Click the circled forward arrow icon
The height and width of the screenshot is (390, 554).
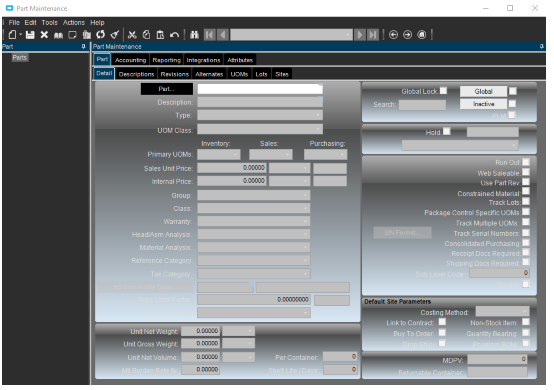(x=407, y=35)
